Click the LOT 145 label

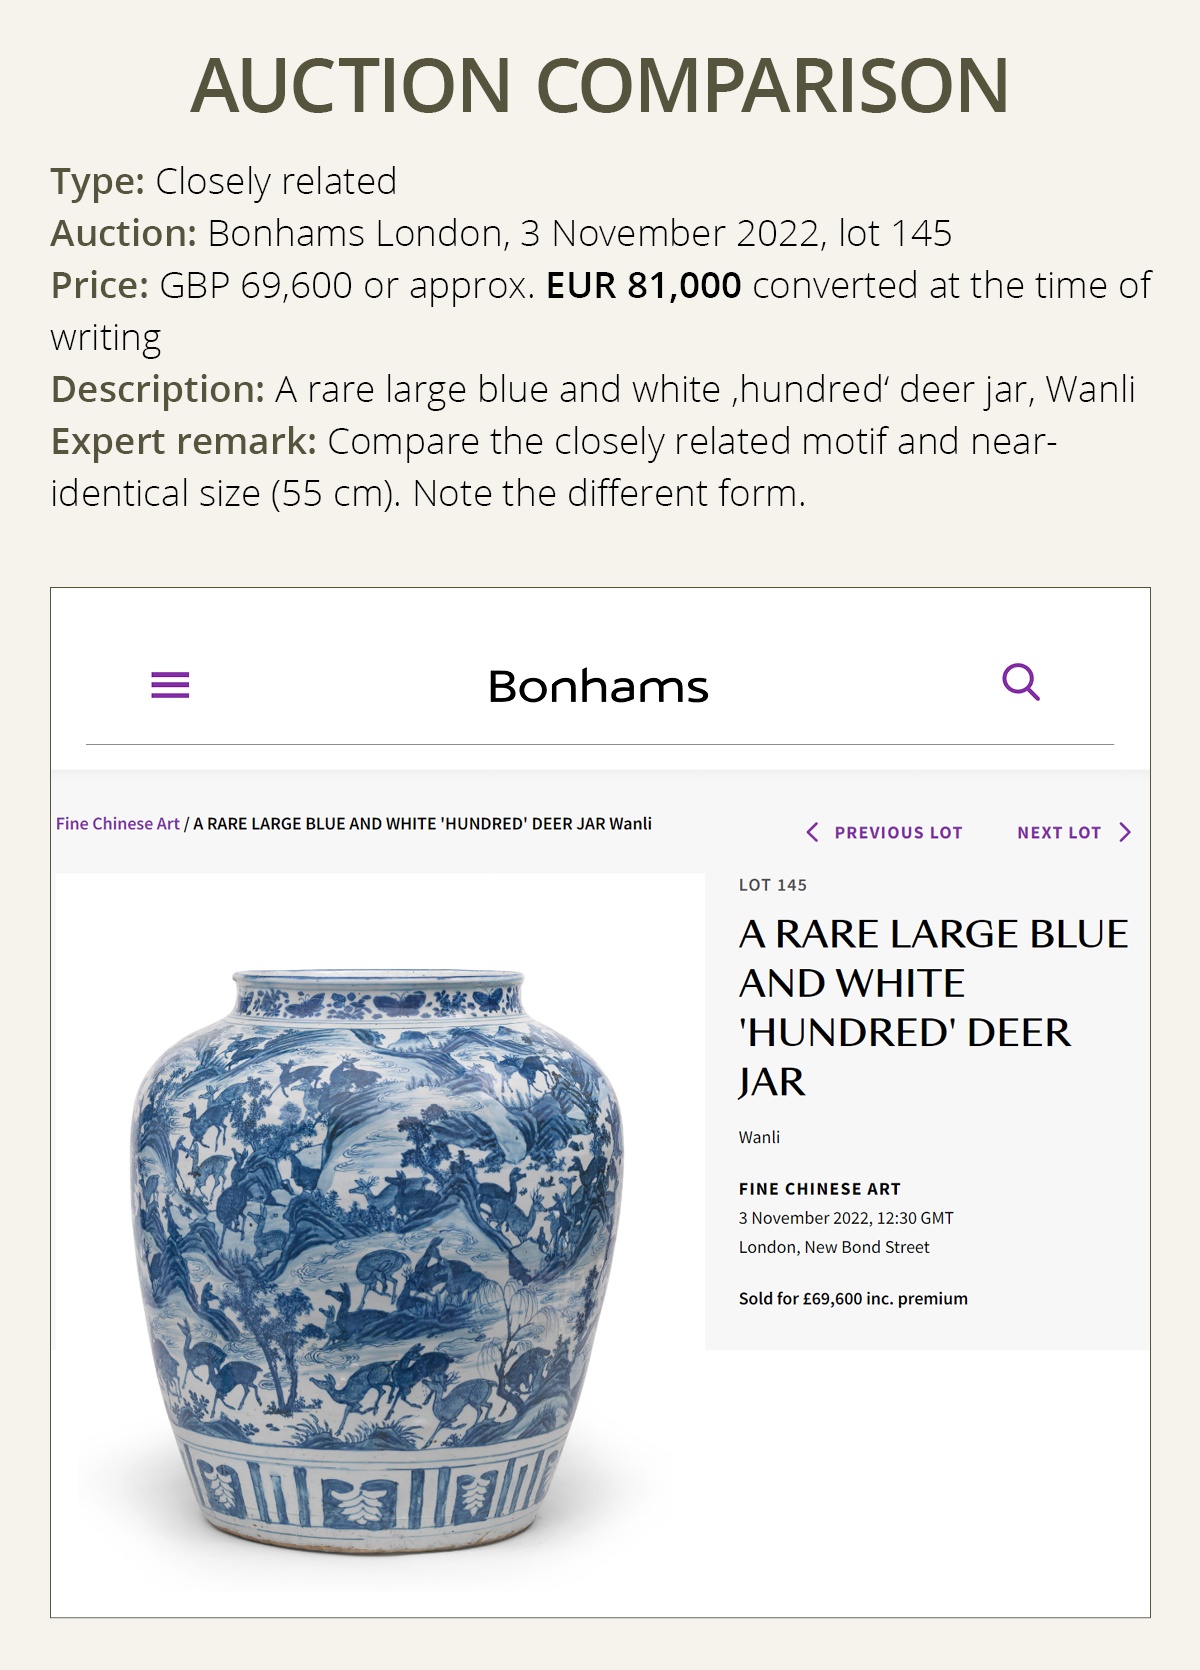pos(773,885)
